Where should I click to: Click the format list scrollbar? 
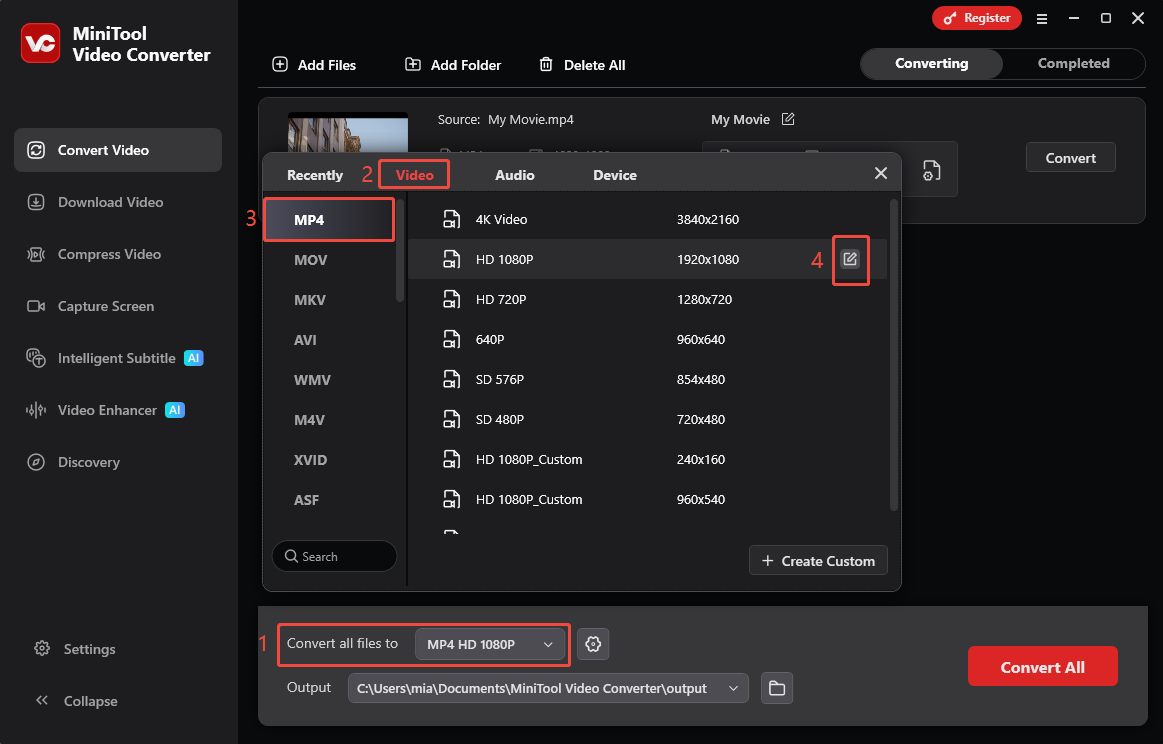coord(400,250)
